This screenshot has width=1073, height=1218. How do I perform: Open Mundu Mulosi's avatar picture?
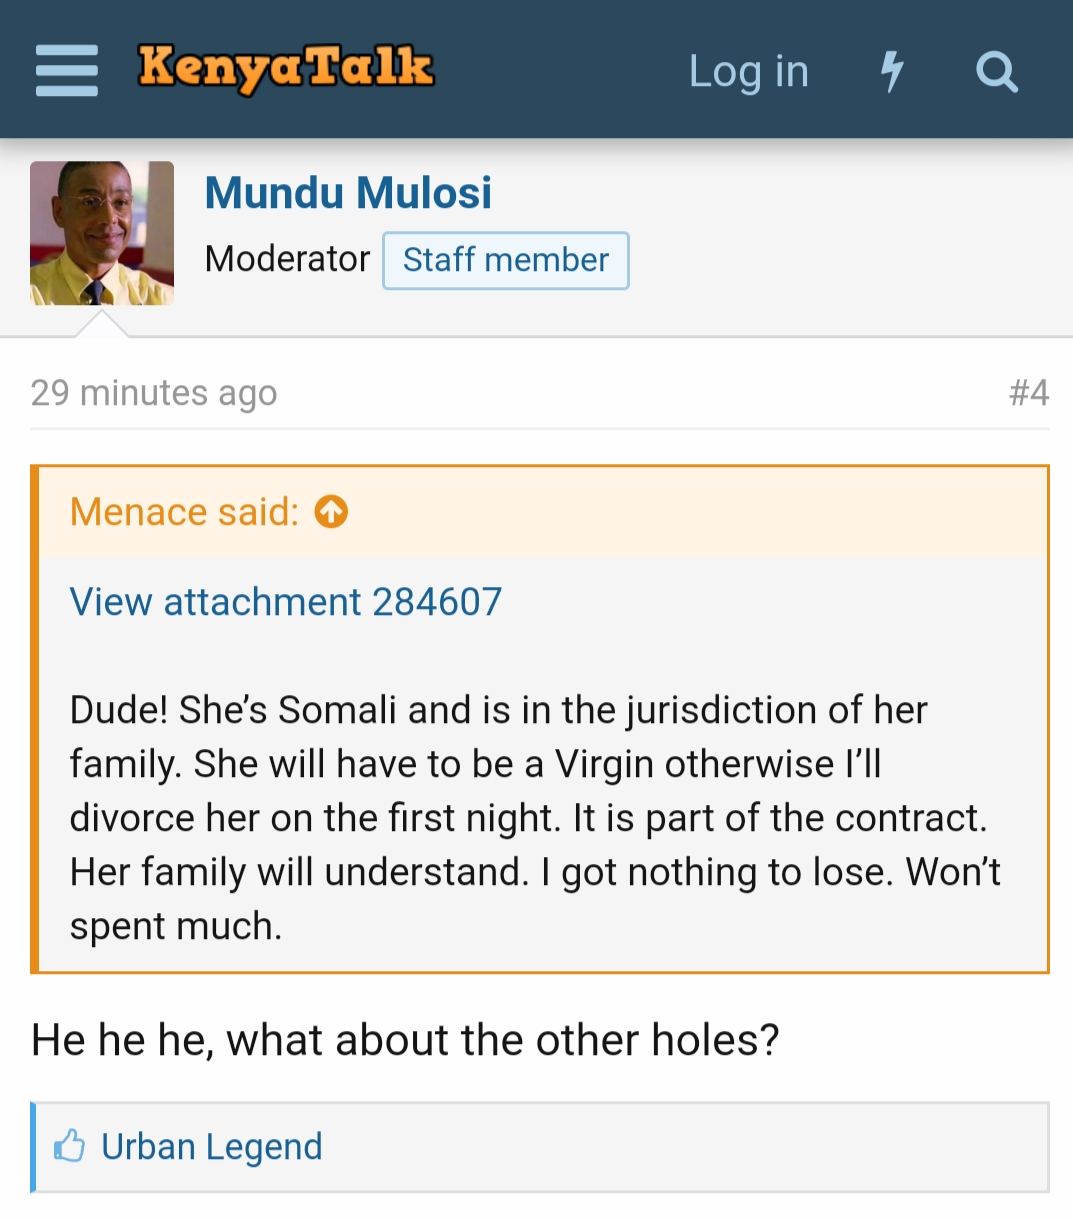tap(102, 233)
